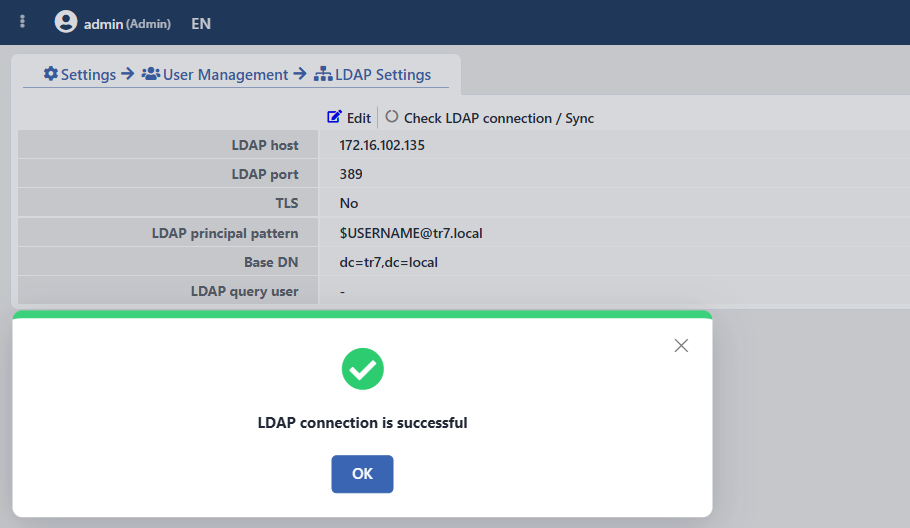Click the arrow before LDAP Settings breadcrumb
This screenshot has width=910, height=528.
click(x=300, y=74)
